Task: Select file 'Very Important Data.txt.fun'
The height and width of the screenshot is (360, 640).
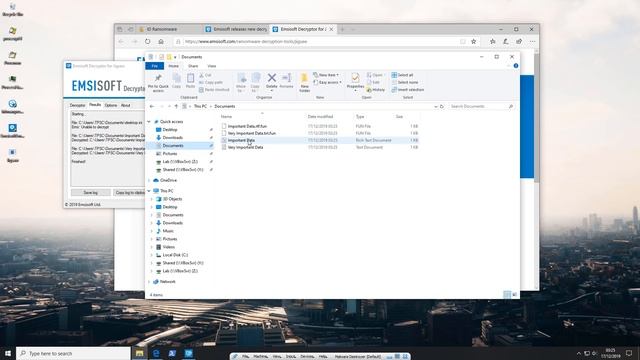Action: tap(251, 133)
